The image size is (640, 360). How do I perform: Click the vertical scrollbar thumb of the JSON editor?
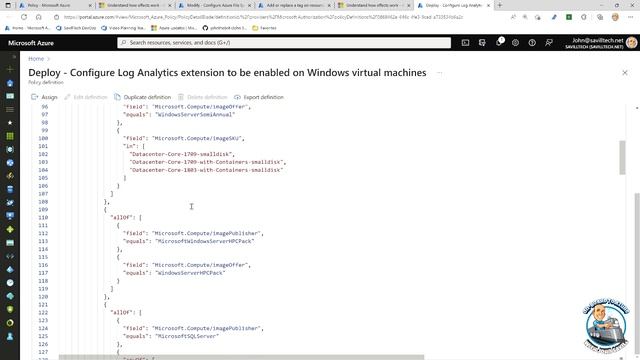(622, 158)
